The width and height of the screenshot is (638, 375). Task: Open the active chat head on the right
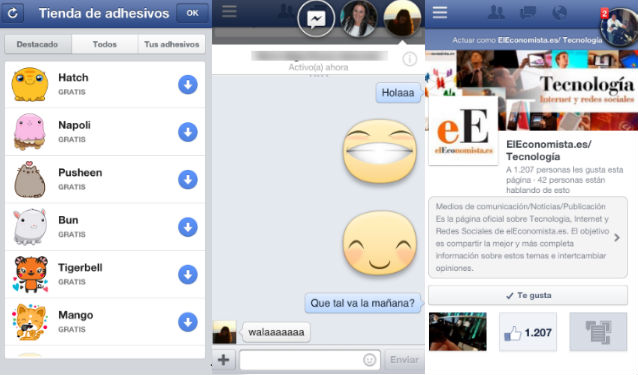402,18
